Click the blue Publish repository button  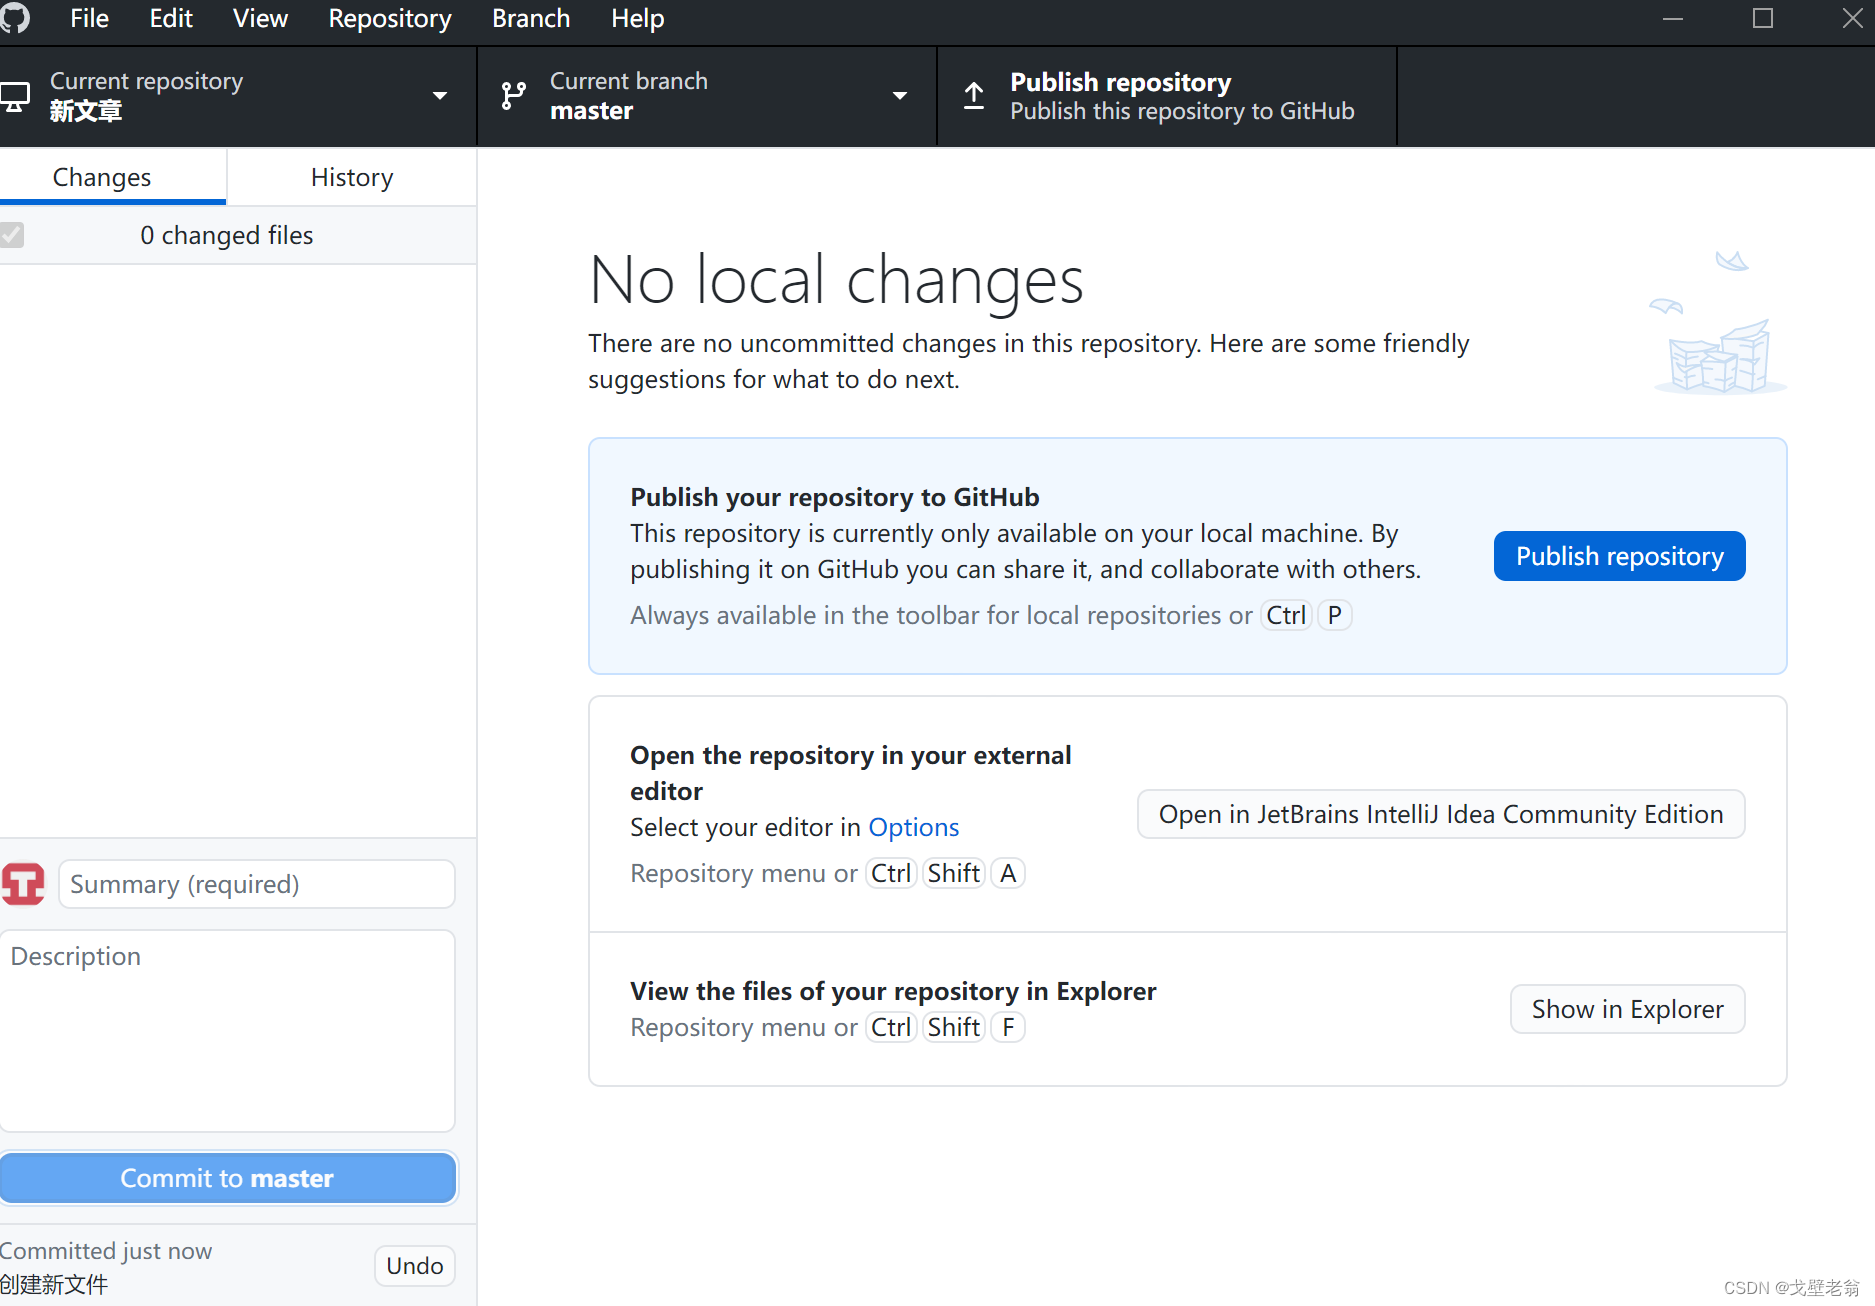pos(1620,556)
